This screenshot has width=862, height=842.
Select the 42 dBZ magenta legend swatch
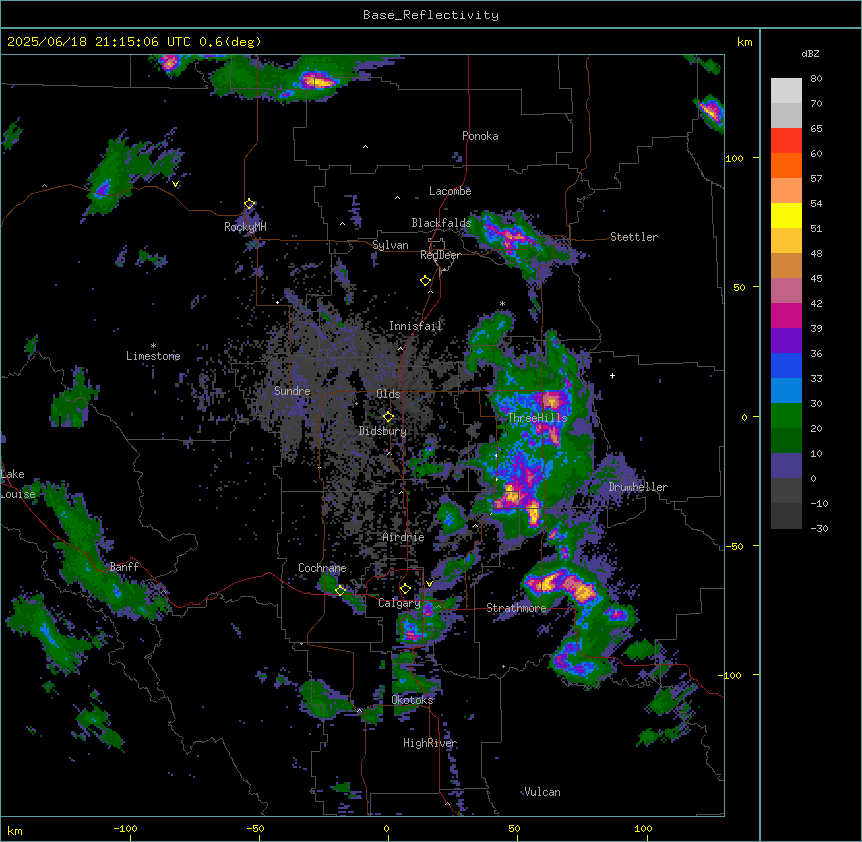point(786,315)
